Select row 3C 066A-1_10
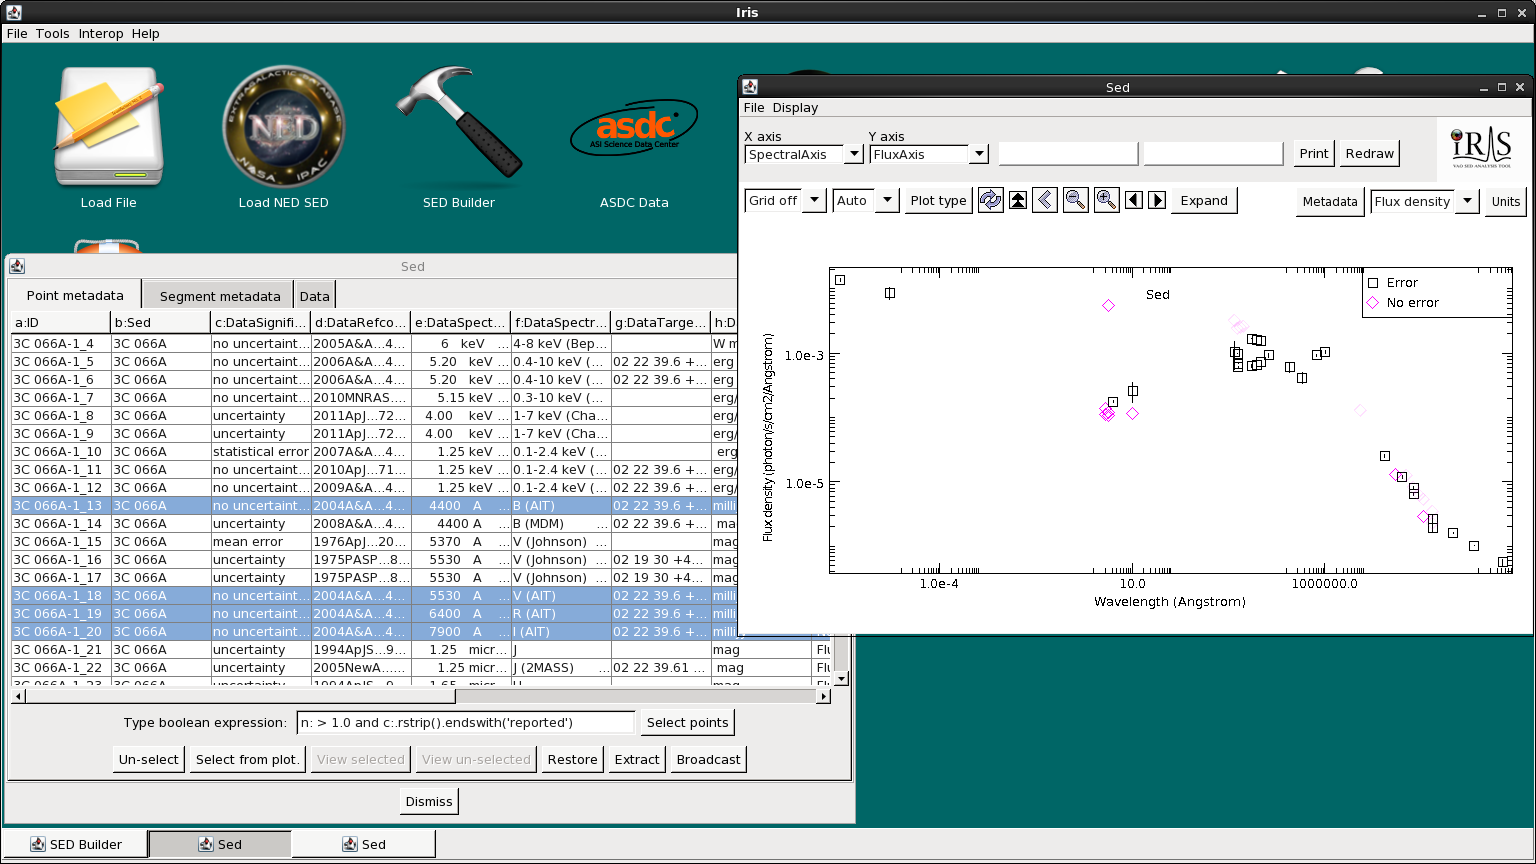The image size is (1536, 864). (423, 451)
